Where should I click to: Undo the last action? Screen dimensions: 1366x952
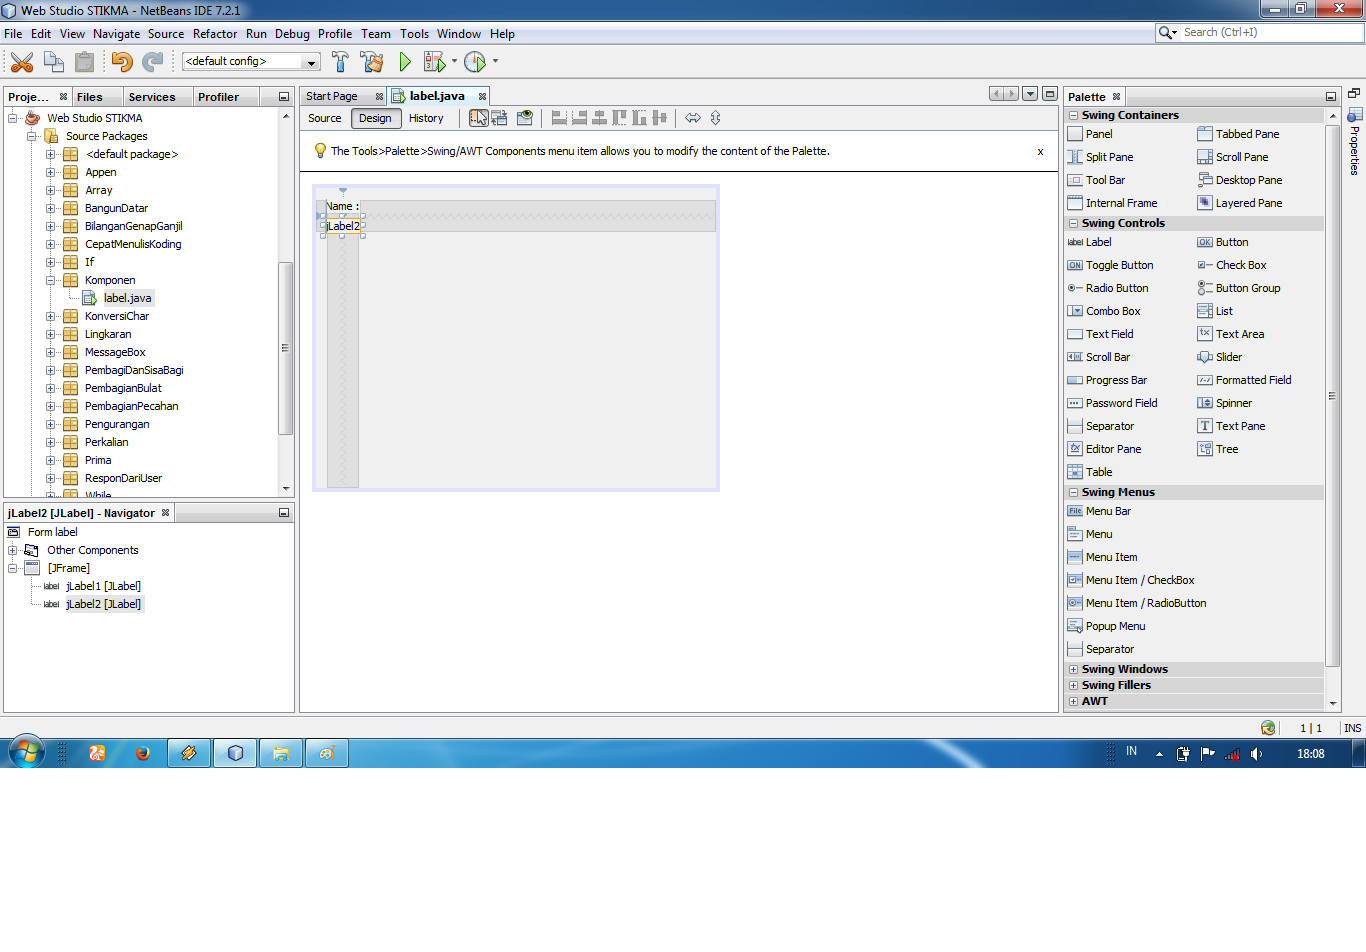(x=120, y=61)
